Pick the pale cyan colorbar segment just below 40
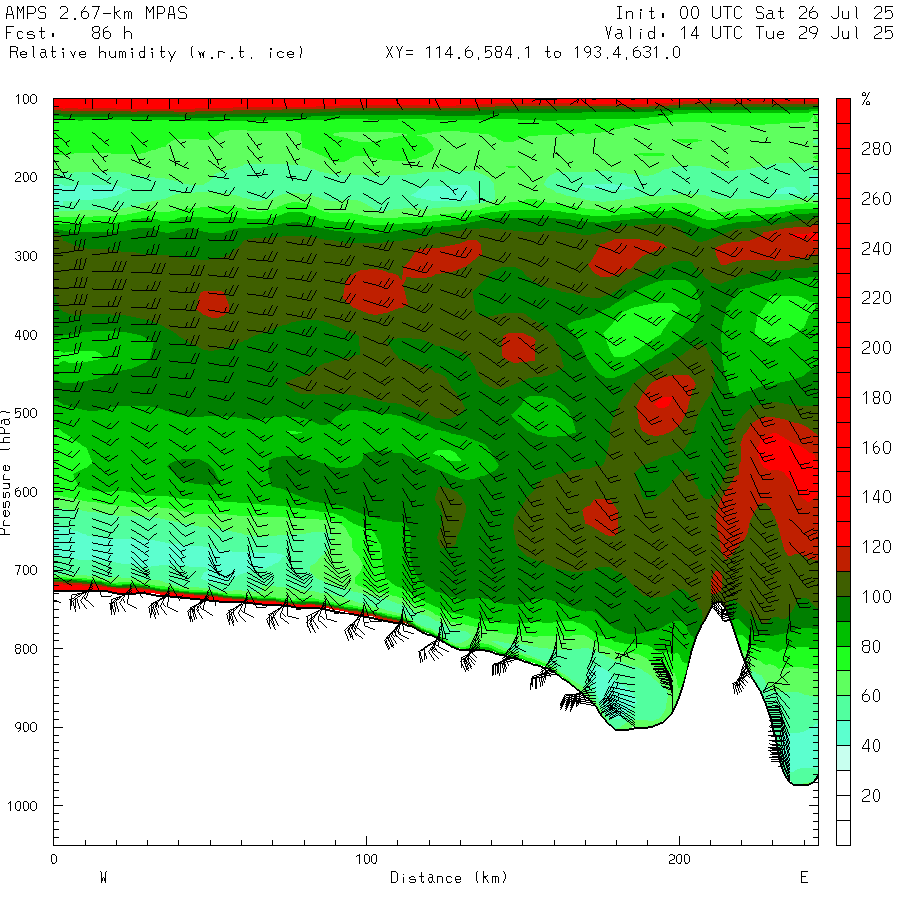 [843, 758]
